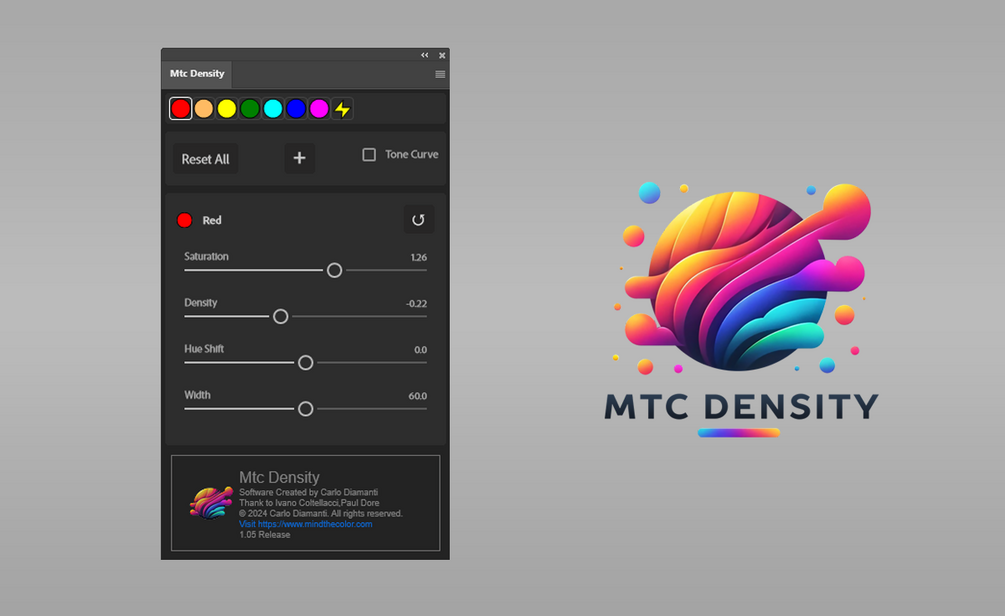Click the Density value -0.22

(417, 304)
